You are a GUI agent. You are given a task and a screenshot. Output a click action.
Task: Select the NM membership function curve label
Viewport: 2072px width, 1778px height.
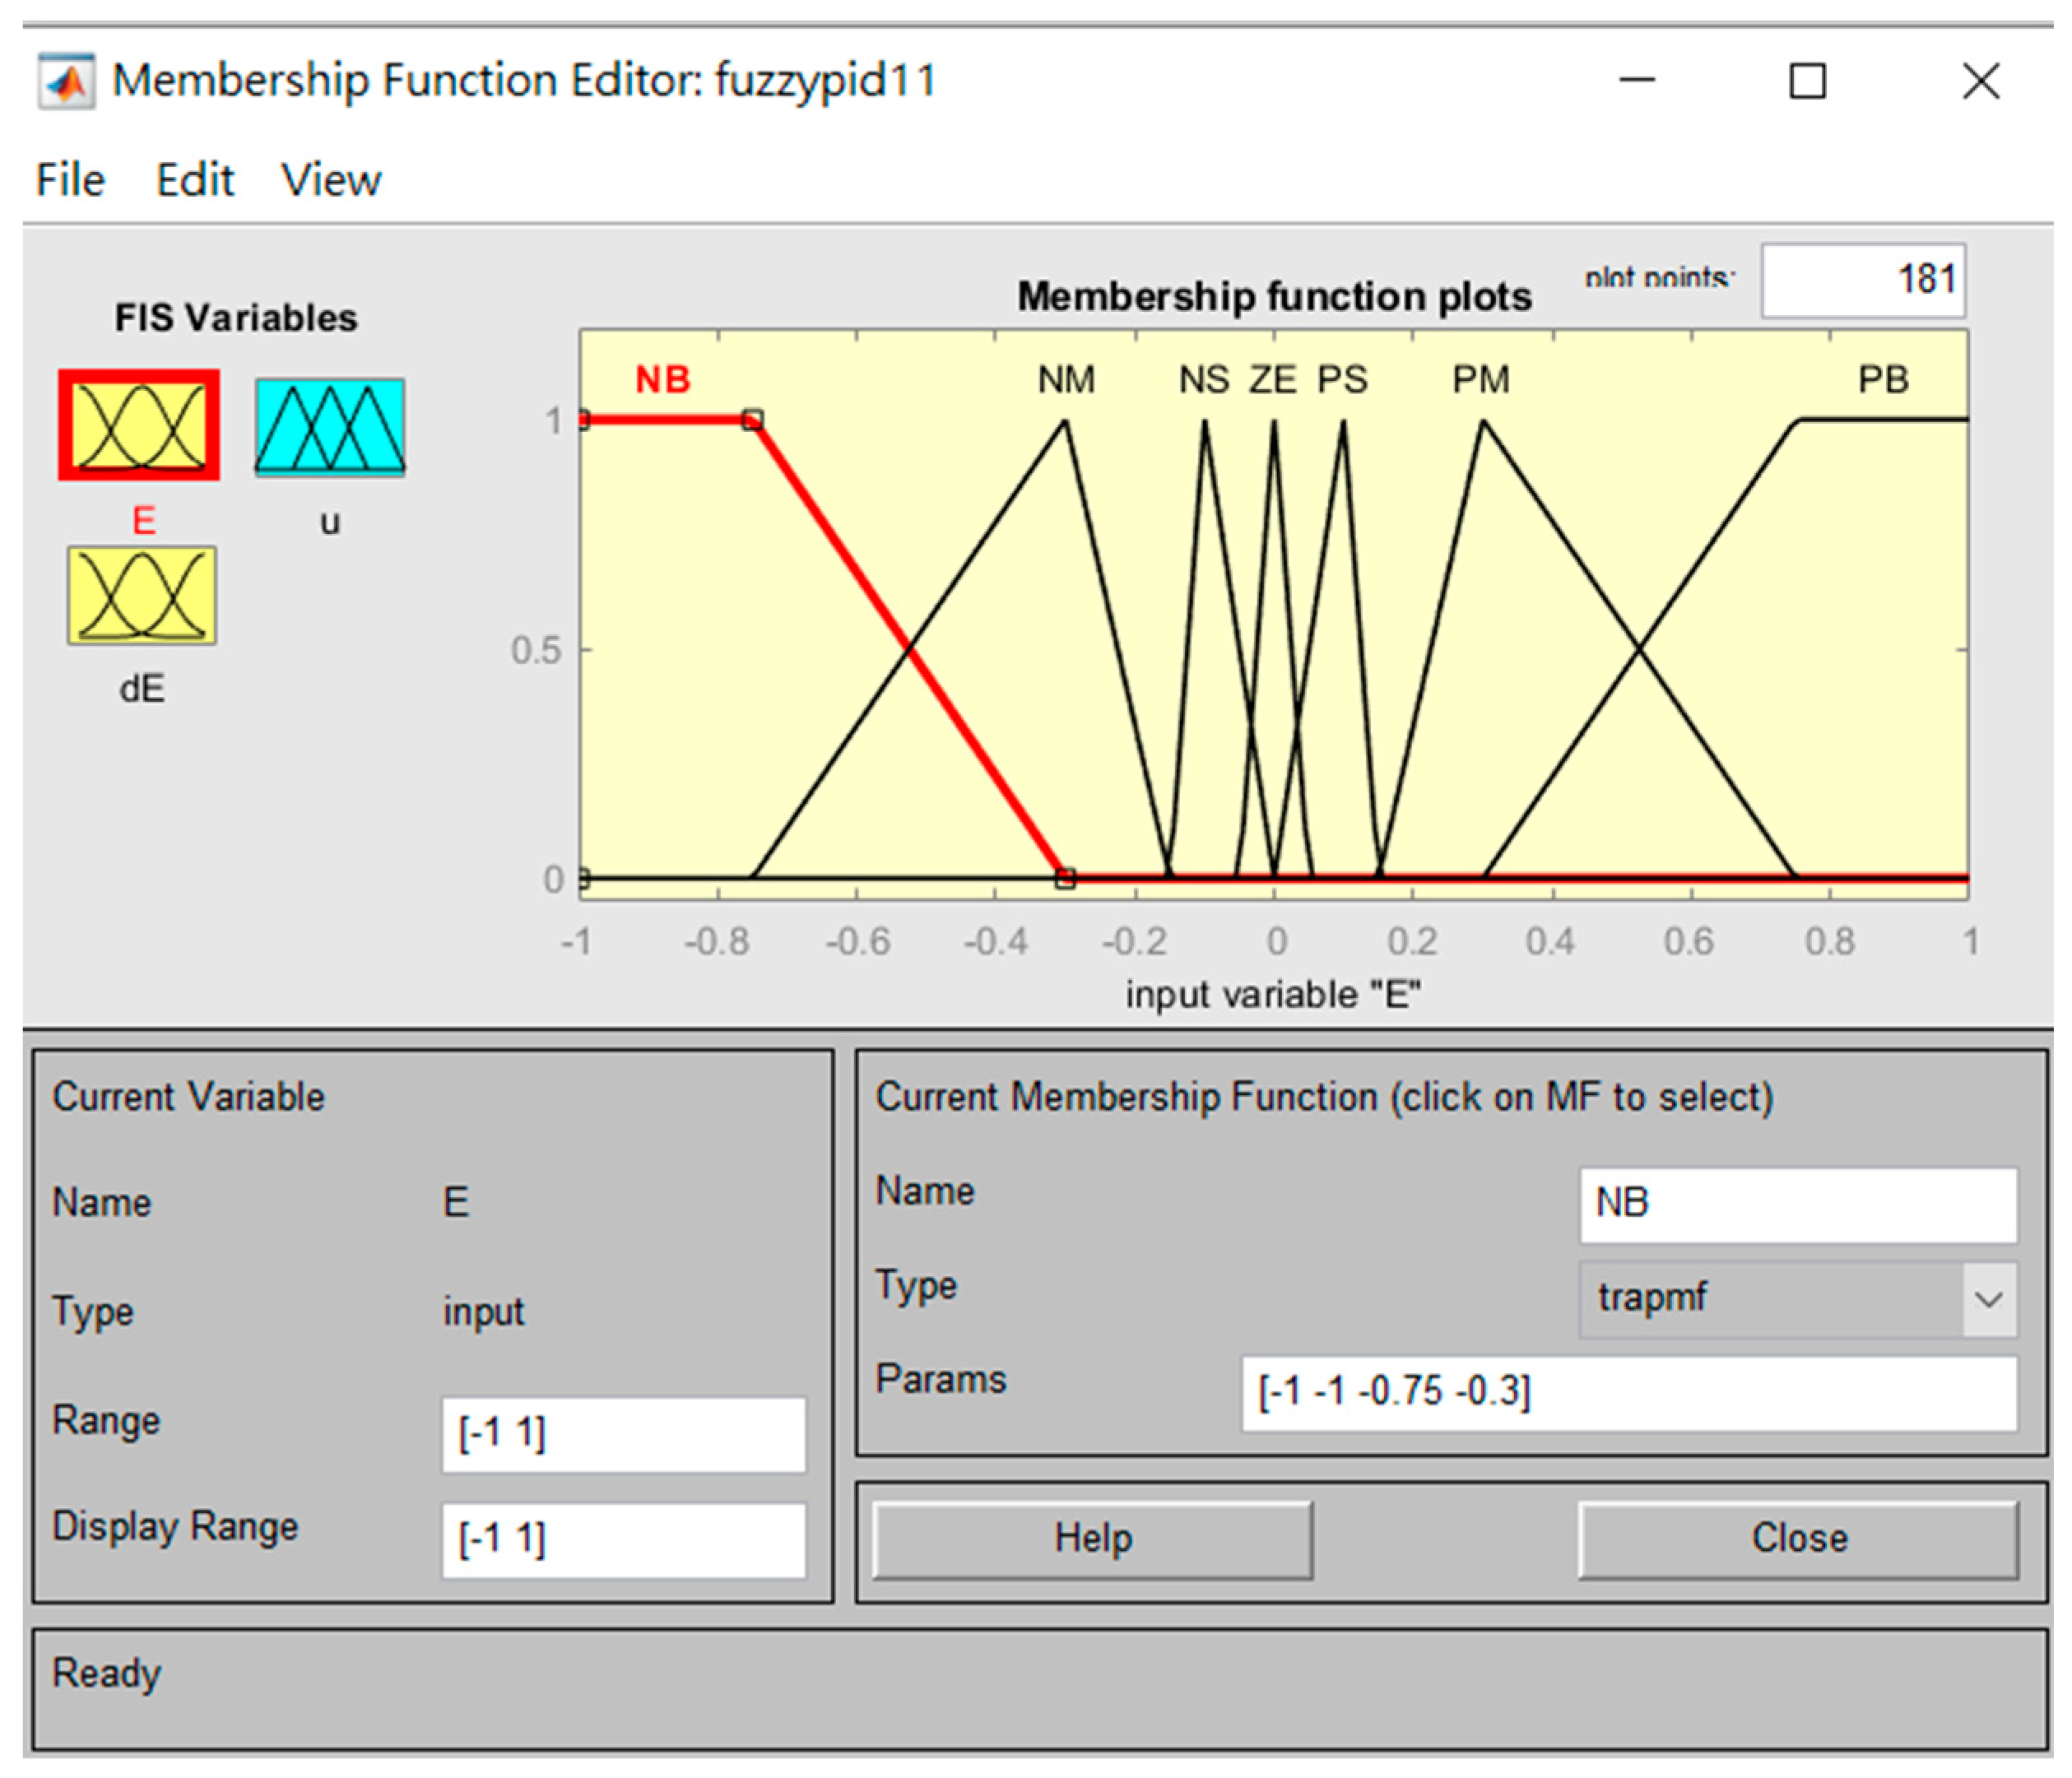(1066, 380)
